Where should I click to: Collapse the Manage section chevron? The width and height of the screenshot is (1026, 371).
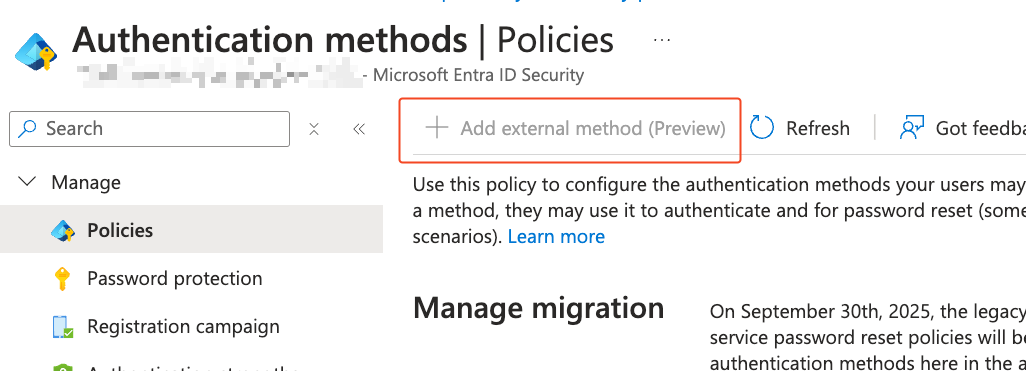[x=27, y=182]
